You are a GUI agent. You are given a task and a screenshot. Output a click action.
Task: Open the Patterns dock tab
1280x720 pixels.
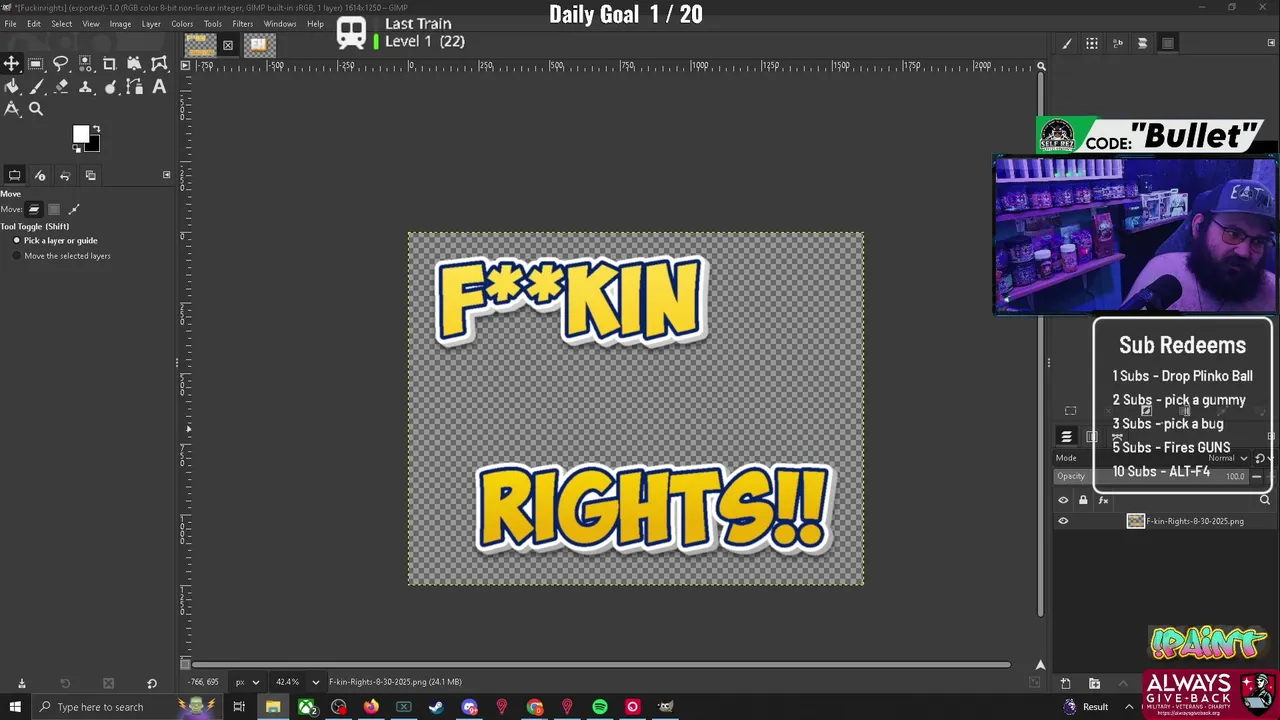pyautogui.click(x=1092, y=43)
